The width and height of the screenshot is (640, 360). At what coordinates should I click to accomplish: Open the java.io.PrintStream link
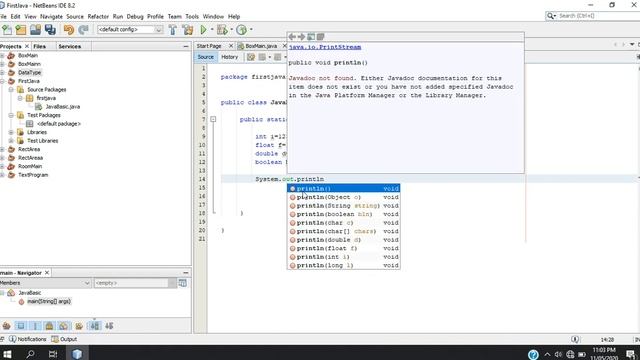325,47
